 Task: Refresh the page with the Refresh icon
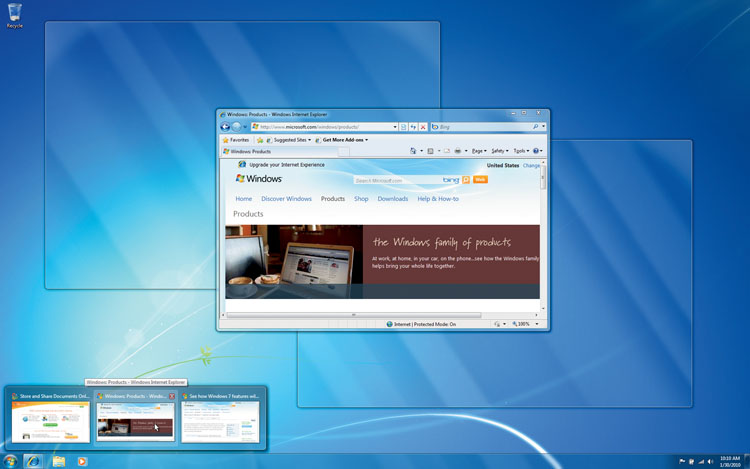point(413,127)
